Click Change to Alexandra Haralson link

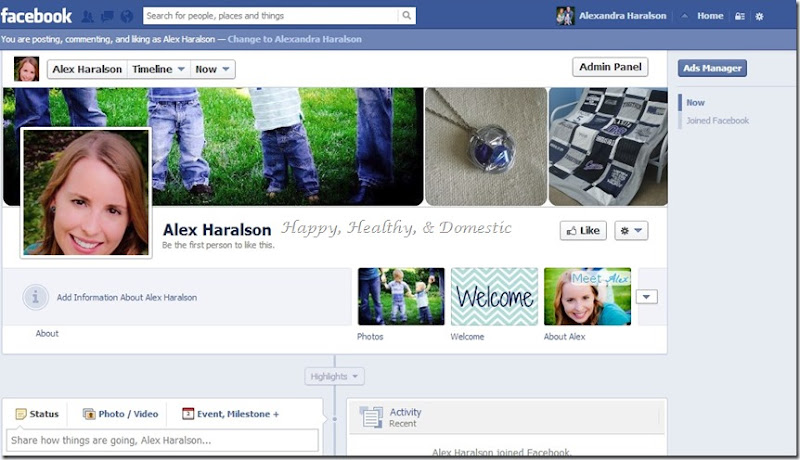coord(294,39)
